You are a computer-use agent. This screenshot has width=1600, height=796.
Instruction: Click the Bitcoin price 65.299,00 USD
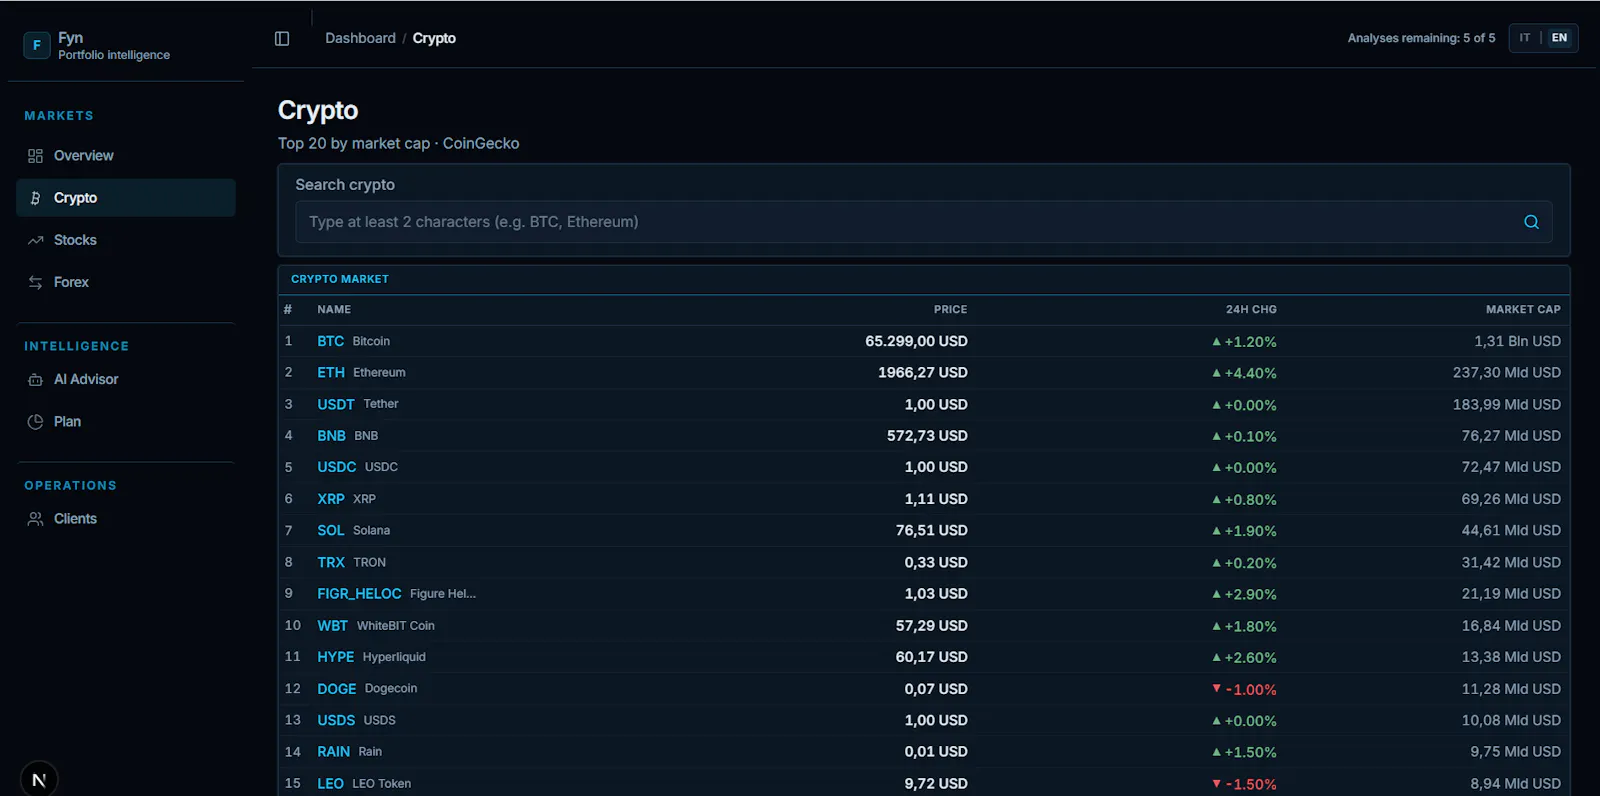coord(916,341)
